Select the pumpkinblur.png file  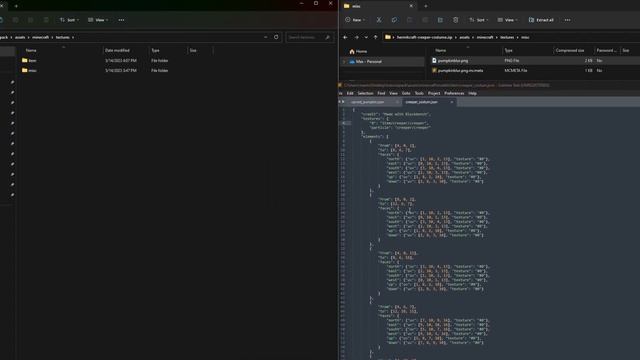pos(453,60)
